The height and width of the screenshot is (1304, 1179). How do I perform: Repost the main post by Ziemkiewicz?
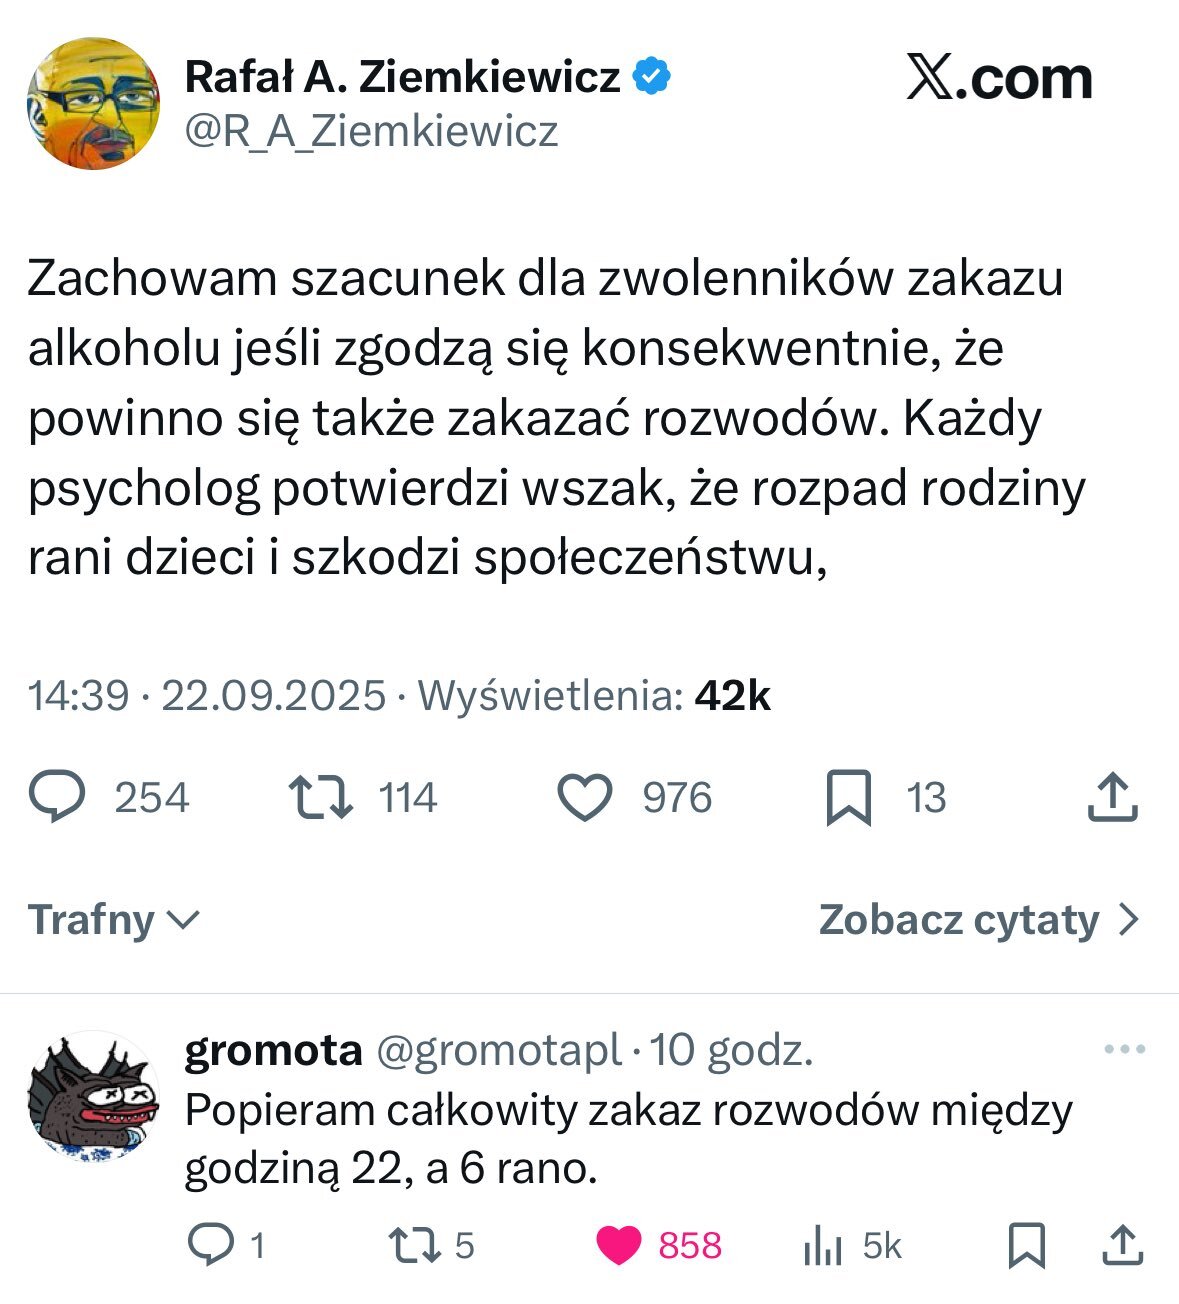tap(320, 798)
